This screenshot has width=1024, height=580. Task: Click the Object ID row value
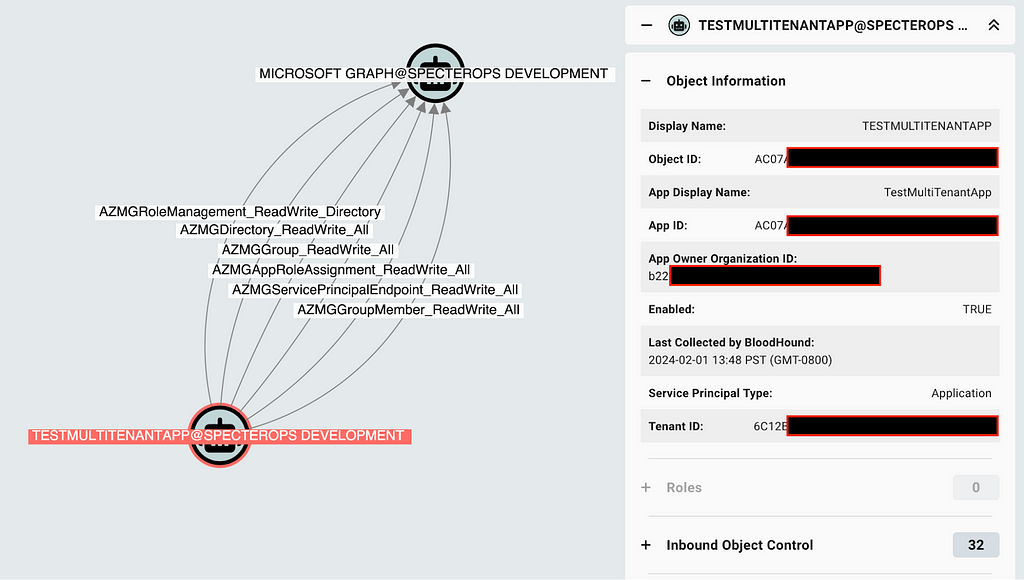[x=876, y=159]
